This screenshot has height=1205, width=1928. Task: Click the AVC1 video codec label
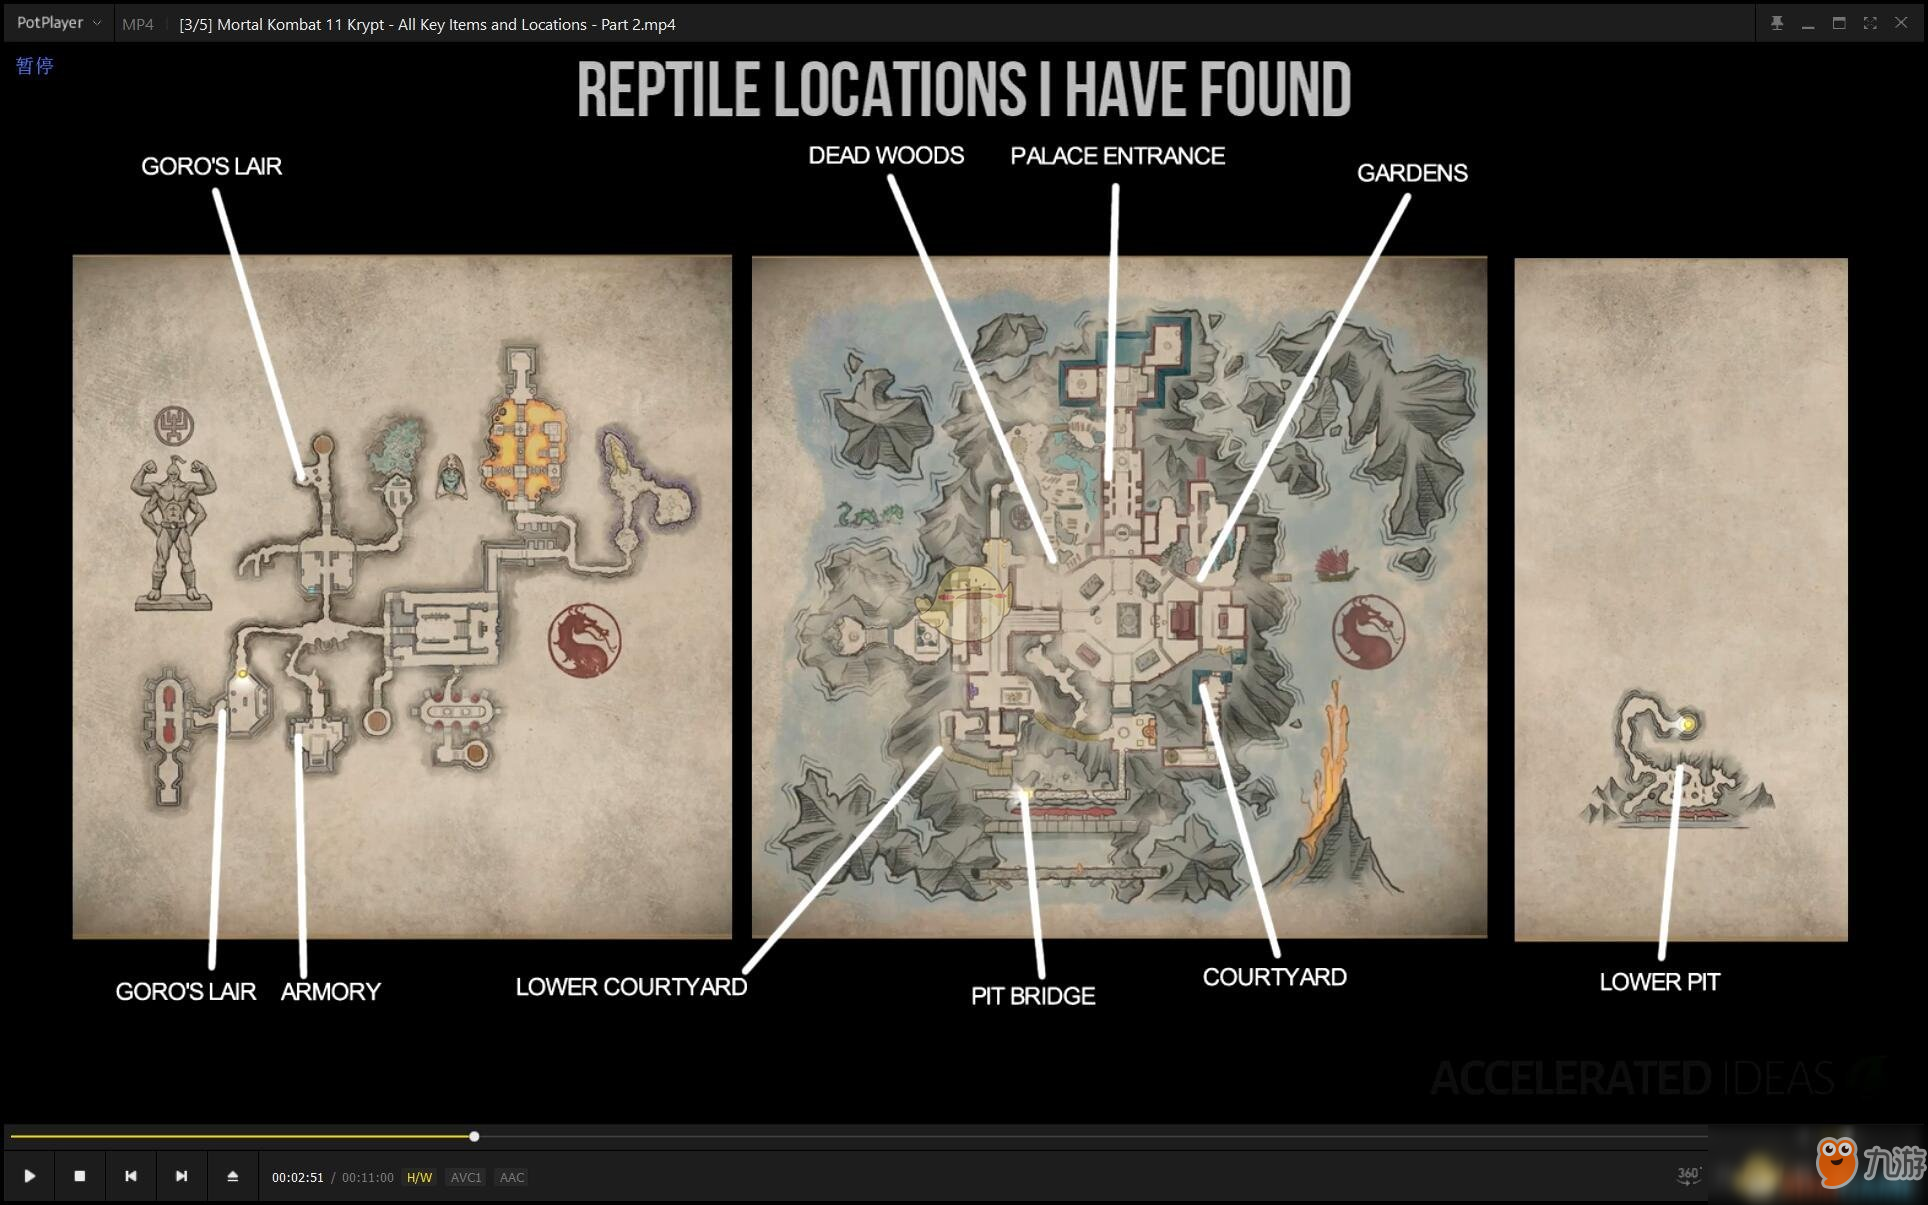466,1177
